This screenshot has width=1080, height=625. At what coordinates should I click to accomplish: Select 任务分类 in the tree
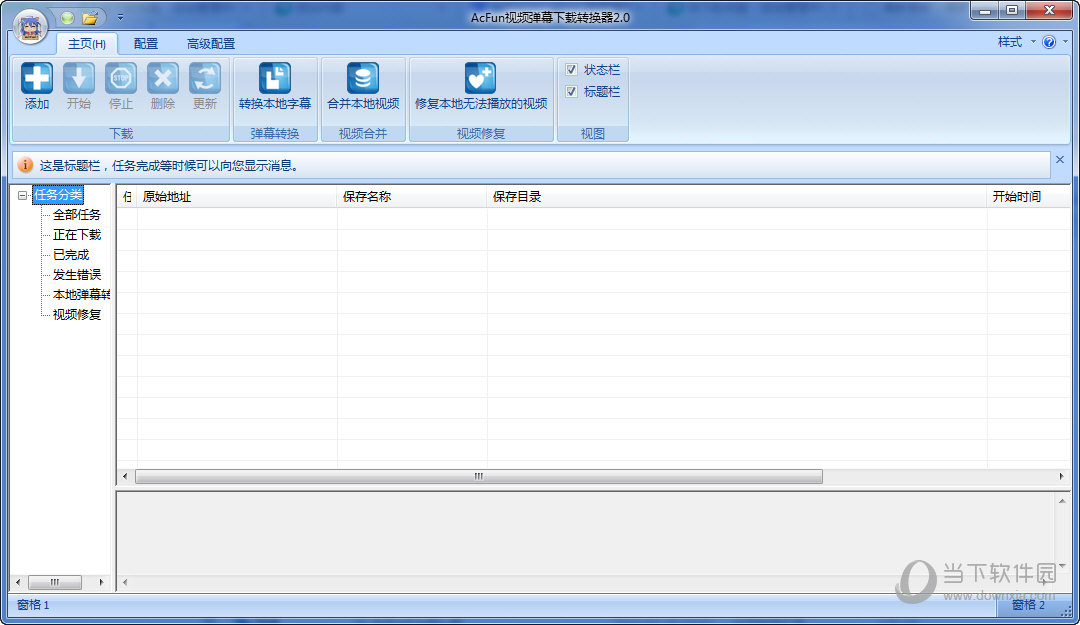tap(58, 195)
